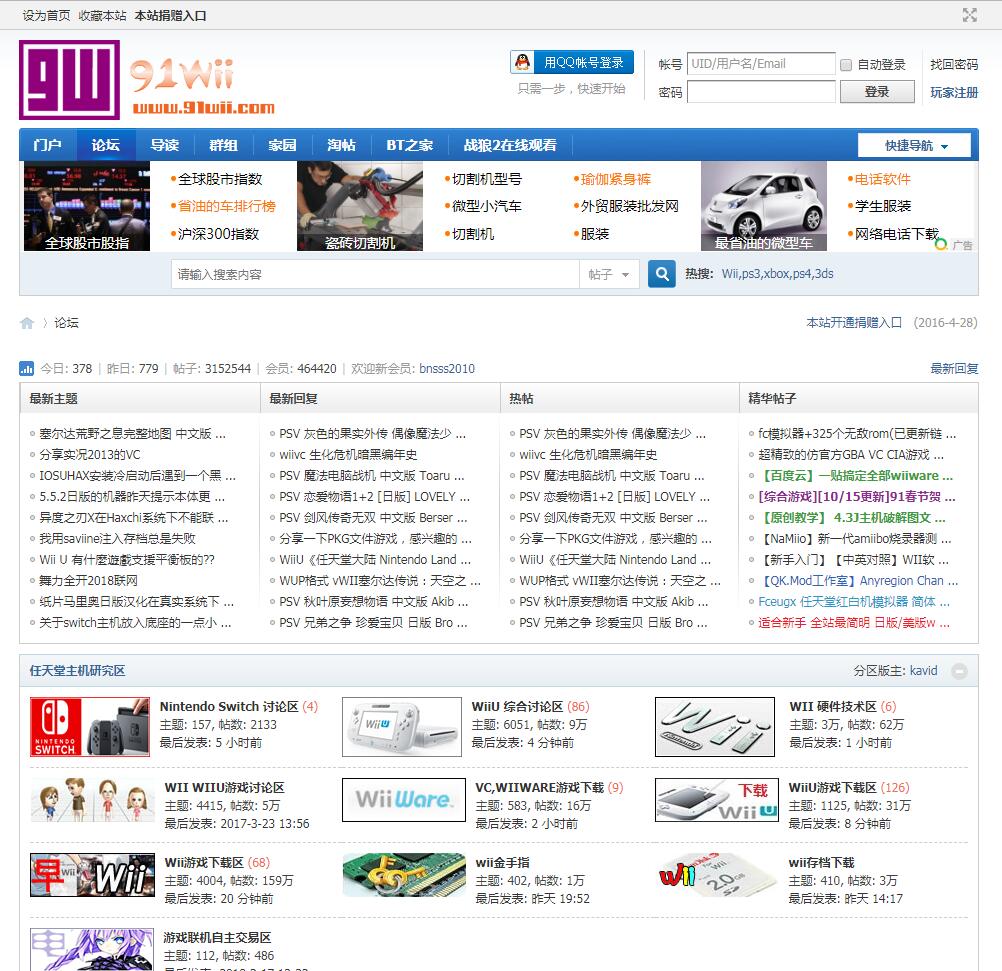
Task: Click the 找回密码 link
Action: (x=953, y=65)
